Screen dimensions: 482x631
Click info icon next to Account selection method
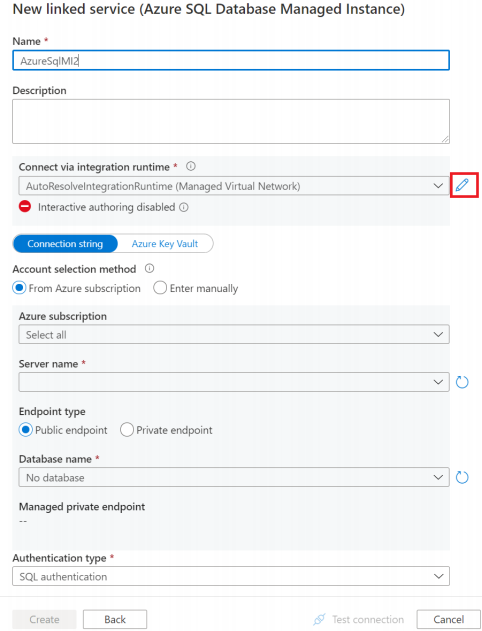click(x=149, y=268)
